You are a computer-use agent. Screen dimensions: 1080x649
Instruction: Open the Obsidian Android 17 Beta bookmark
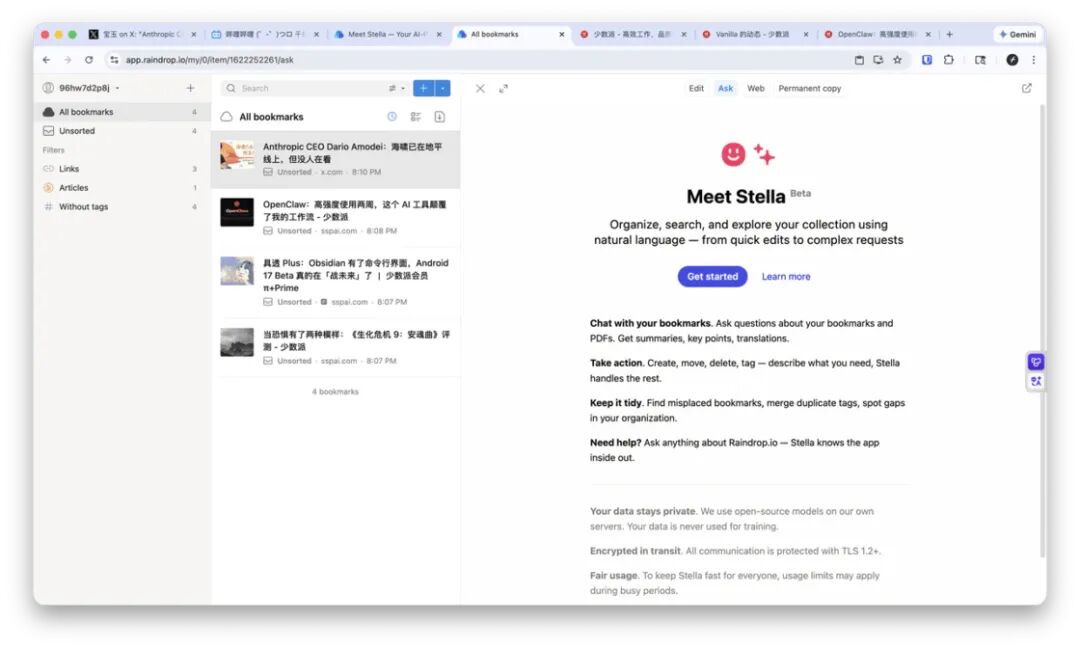click(x=335, y=282)
